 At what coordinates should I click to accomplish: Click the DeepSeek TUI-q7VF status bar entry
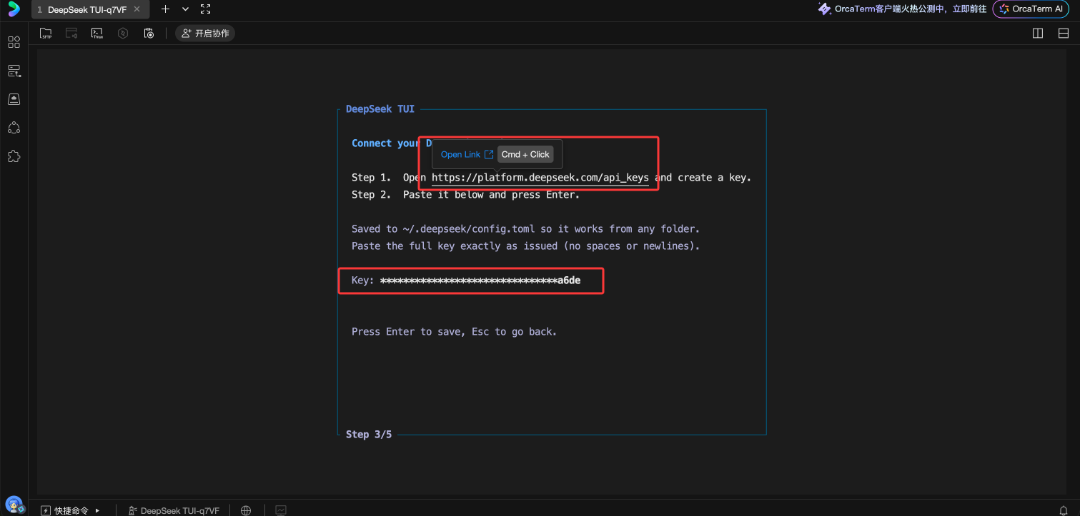coord(174,510)
